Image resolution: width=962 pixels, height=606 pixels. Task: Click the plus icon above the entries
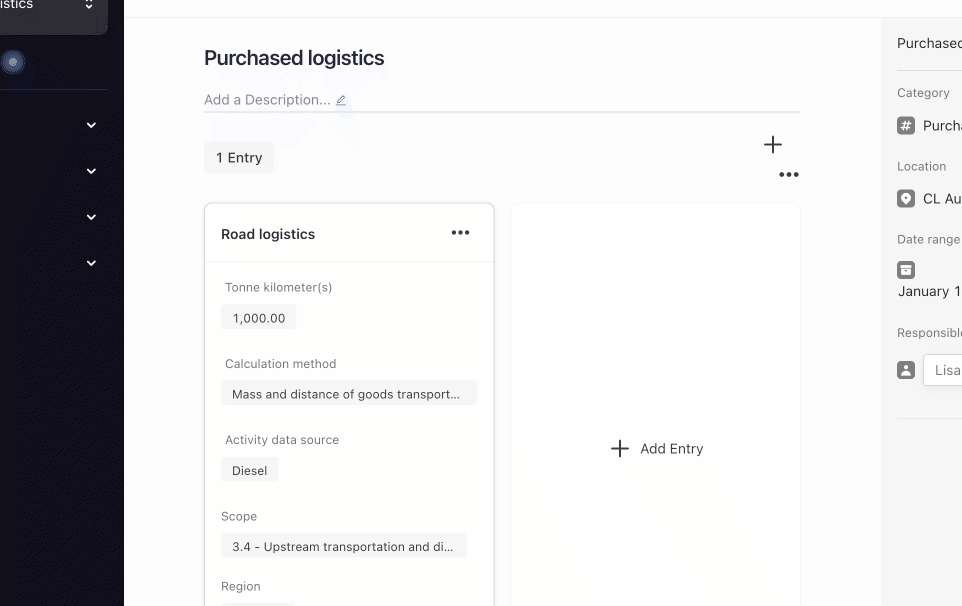(x=772, y=144)
